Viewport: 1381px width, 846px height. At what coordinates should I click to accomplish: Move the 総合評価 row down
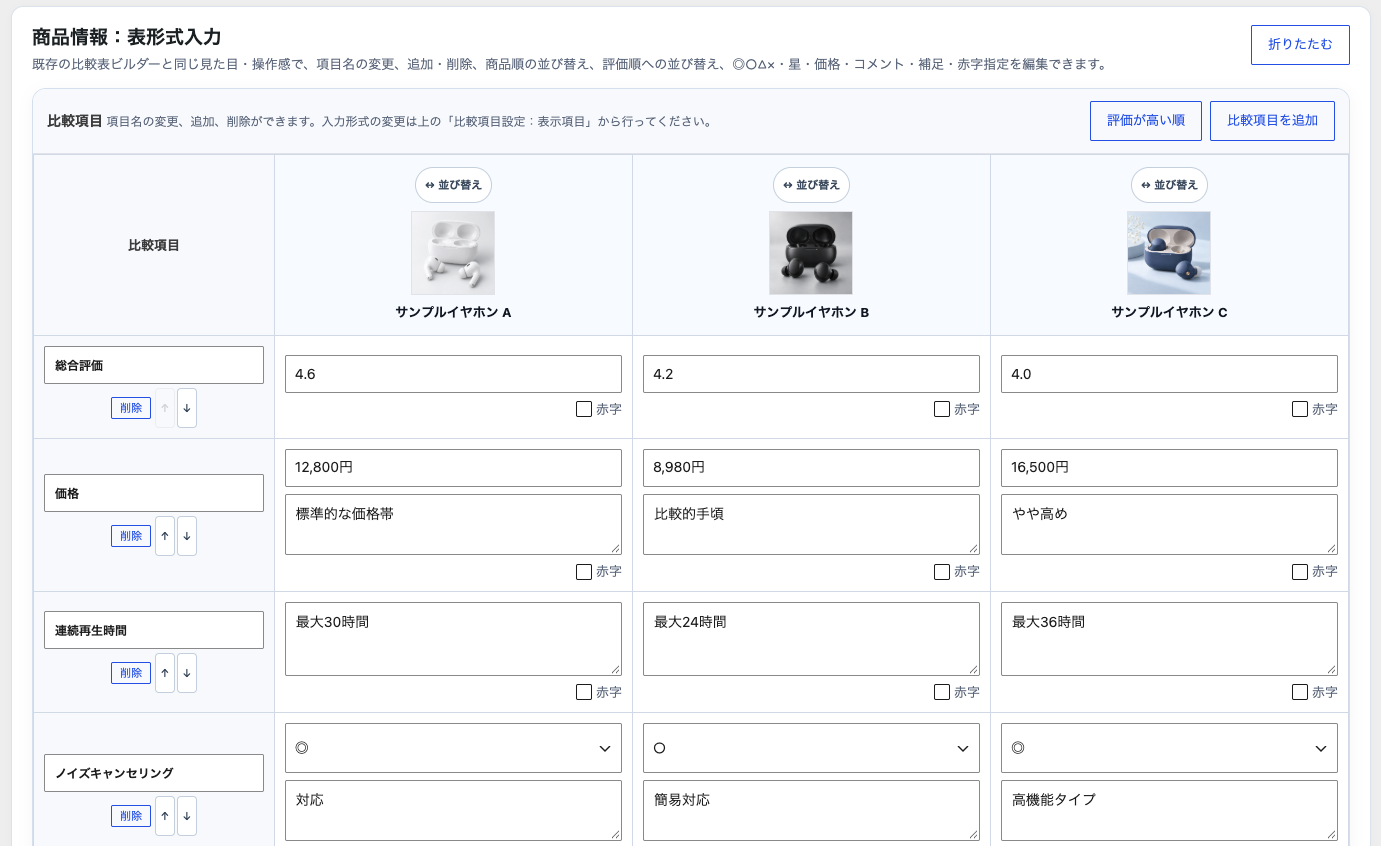point(187,408)
